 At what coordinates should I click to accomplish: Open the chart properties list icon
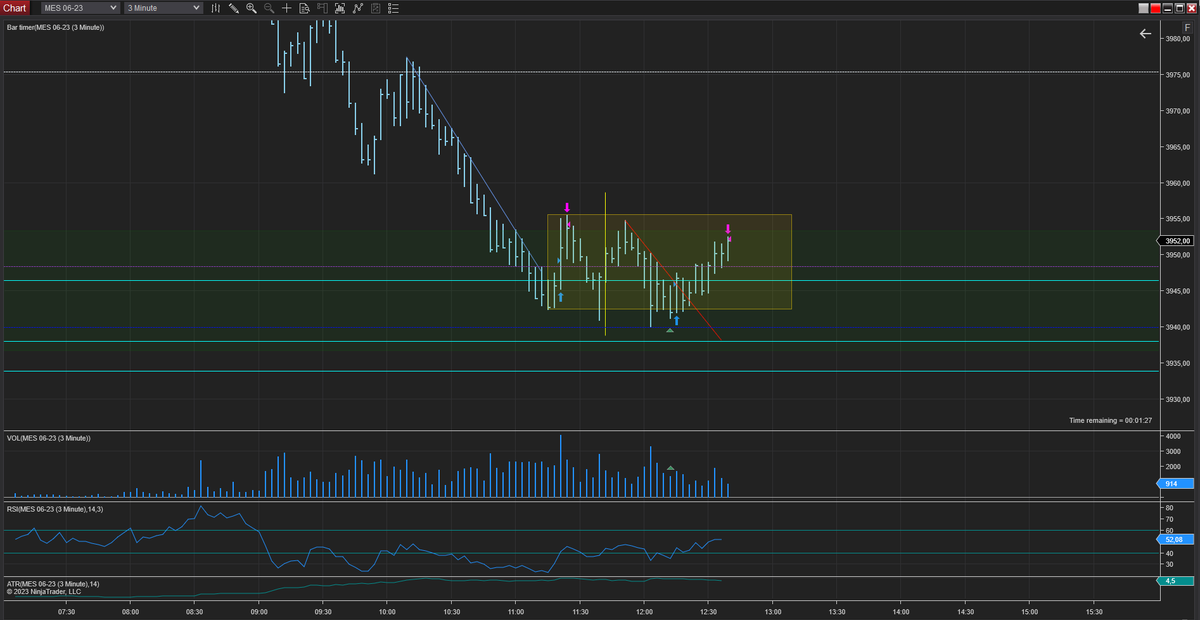[x=393, y=8]
